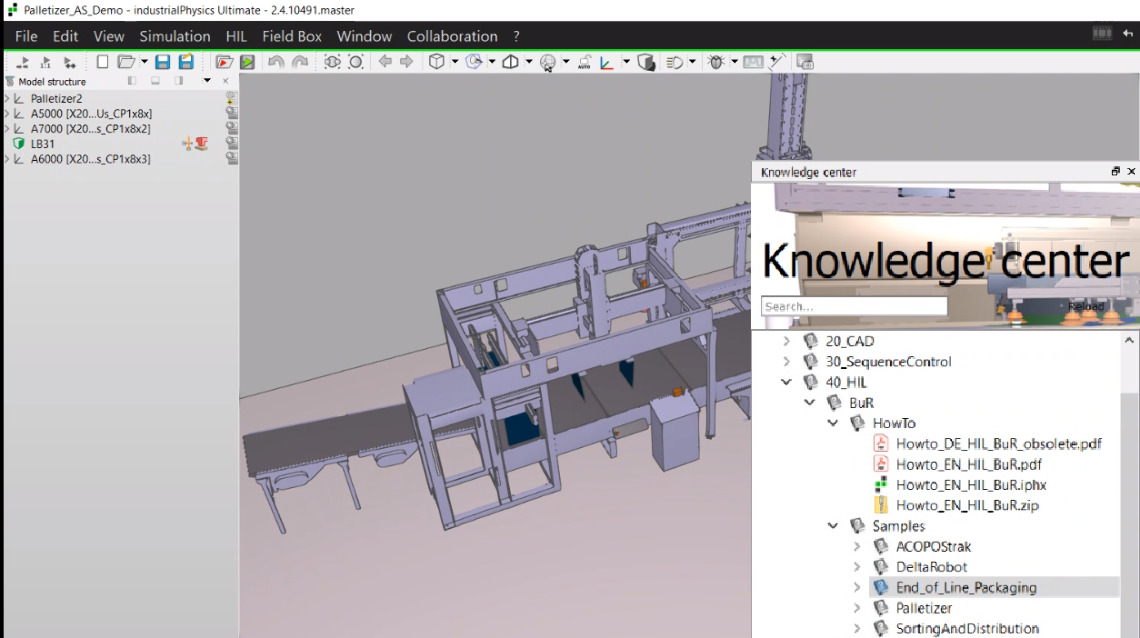The height and width of the screenshot is (638, 1140).
Task: Open the Simulation menu
Action: 175,36
